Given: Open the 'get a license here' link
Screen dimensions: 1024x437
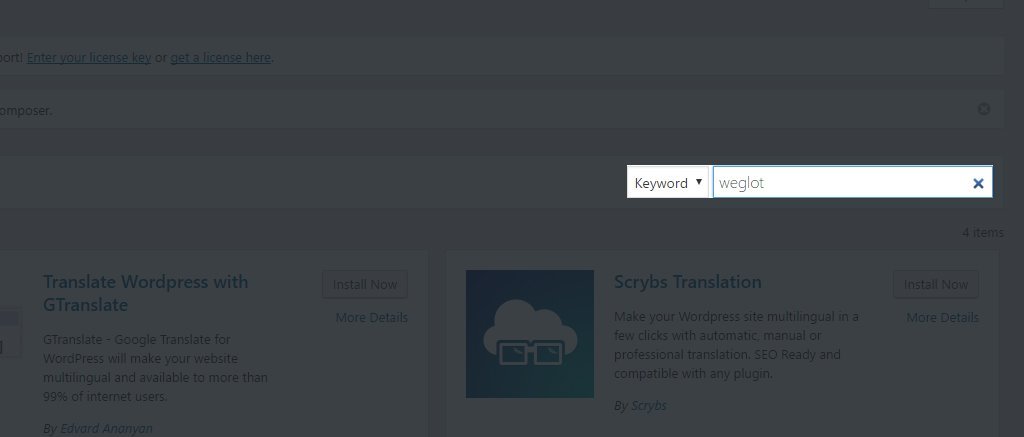Looking at the screenshot, I should click(220, 57).
